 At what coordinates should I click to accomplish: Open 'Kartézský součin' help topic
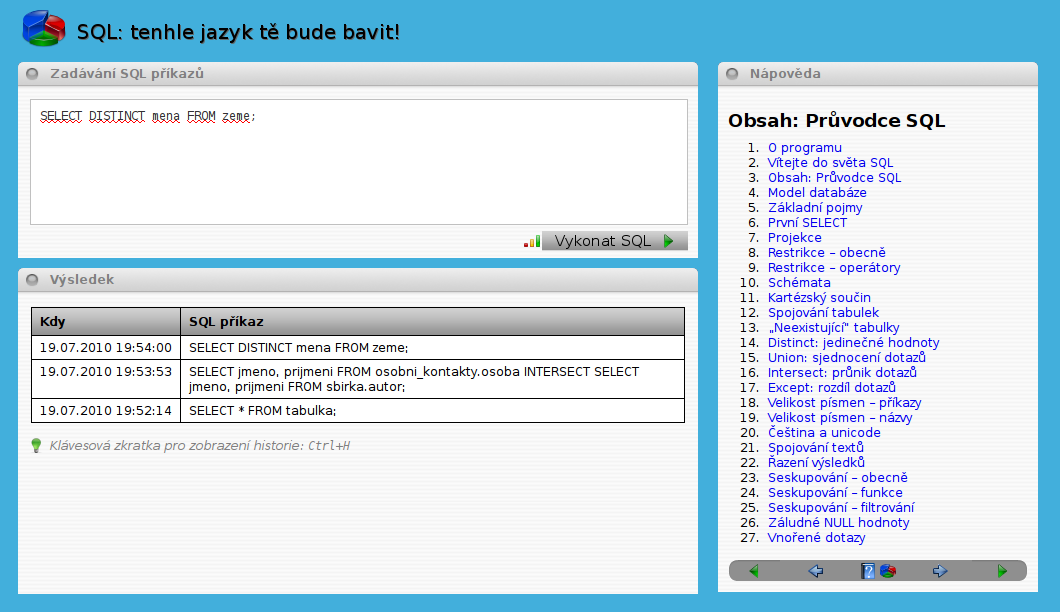coord(819,298)
